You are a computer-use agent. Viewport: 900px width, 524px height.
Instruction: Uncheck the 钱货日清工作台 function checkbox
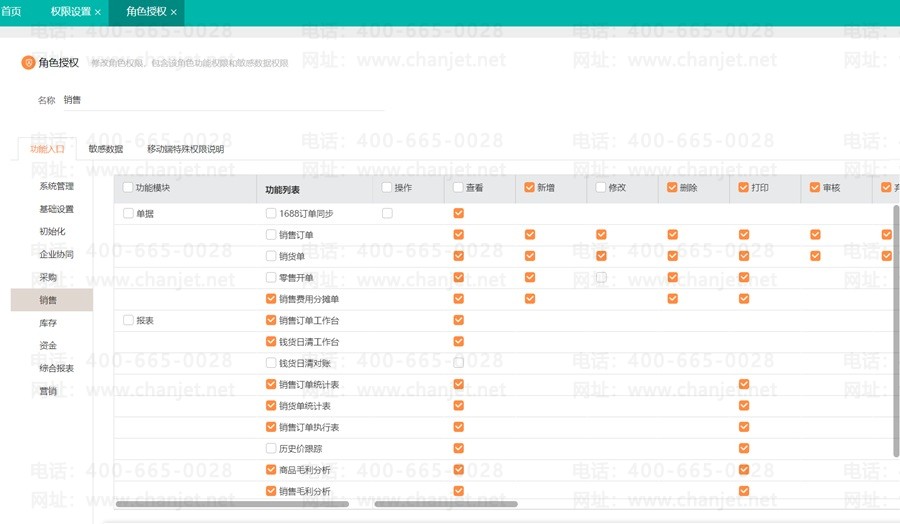(271, 341)
